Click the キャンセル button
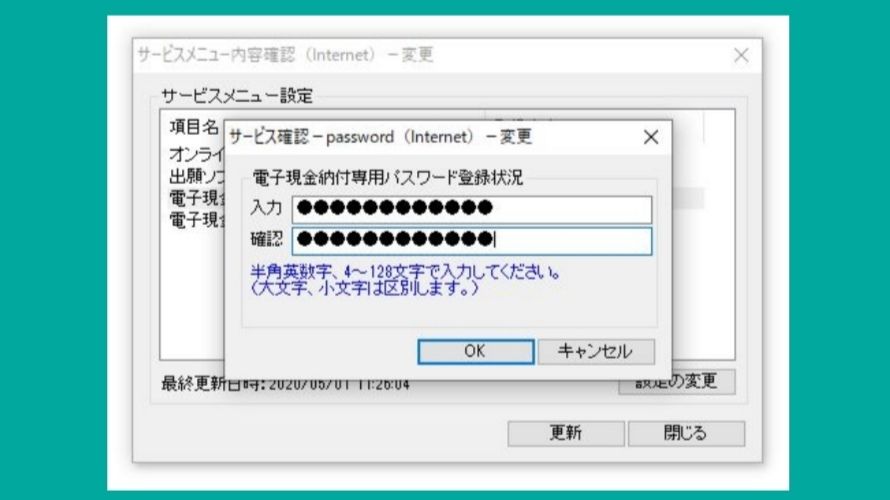 click(596, 351)
